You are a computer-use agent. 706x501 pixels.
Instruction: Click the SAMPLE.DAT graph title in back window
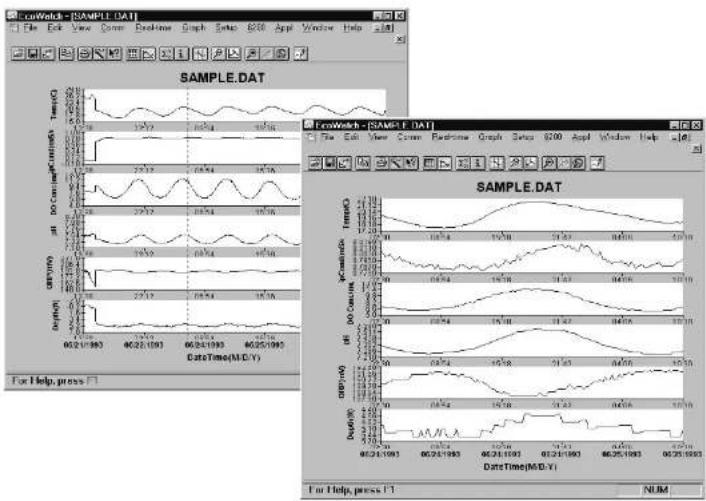pos(222,78)
